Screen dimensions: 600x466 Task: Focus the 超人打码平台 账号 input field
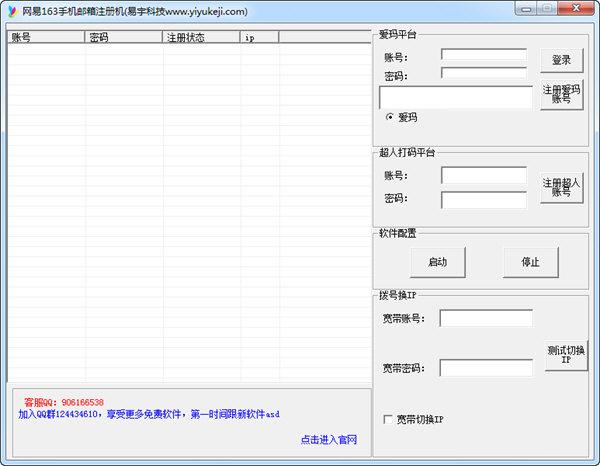click(x=484, y=176)
